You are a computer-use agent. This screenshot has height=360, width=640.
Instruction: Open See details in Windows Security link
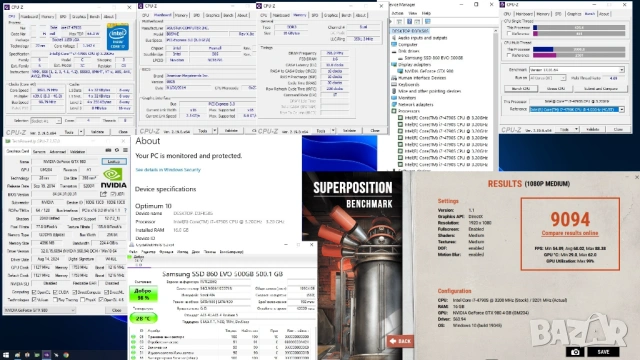168,170
